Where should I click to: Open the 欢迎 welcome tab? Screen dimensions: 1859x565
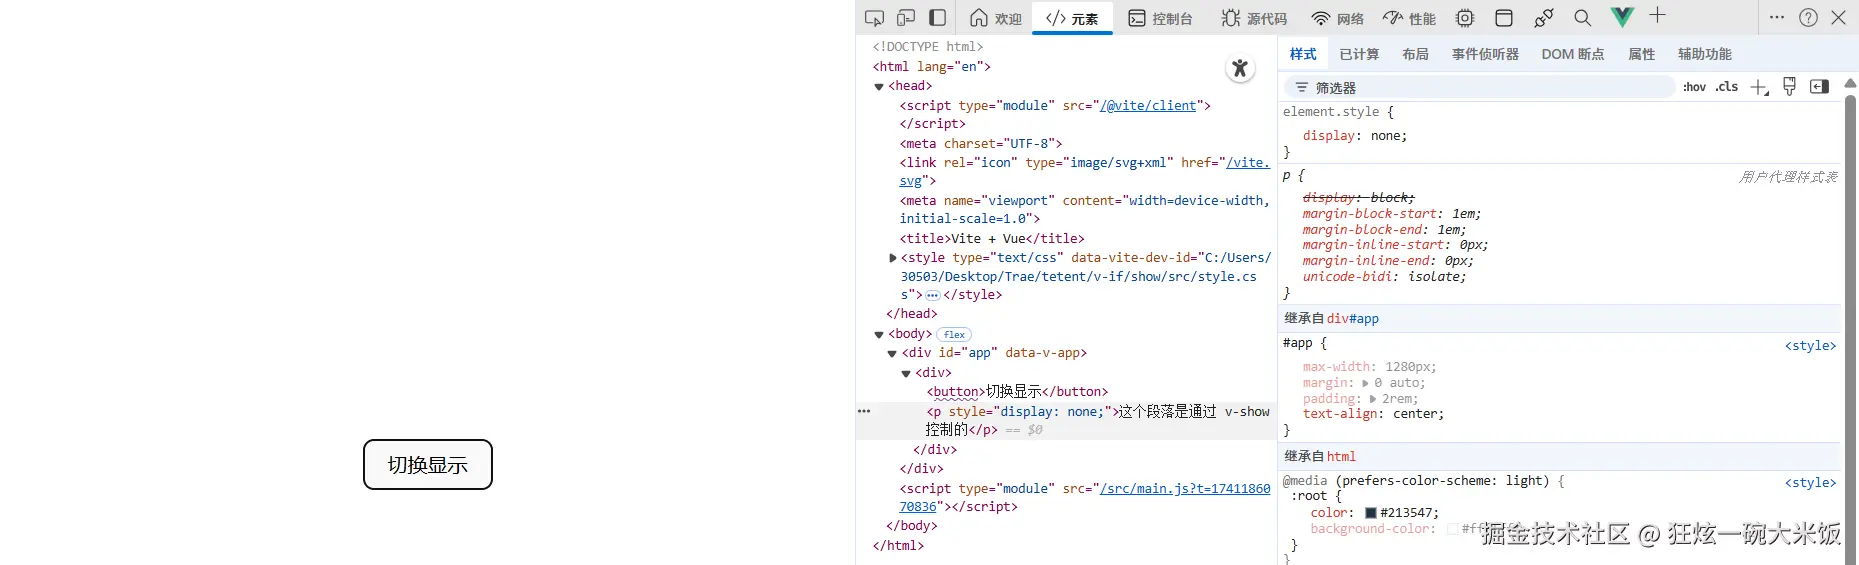point(996,18)
